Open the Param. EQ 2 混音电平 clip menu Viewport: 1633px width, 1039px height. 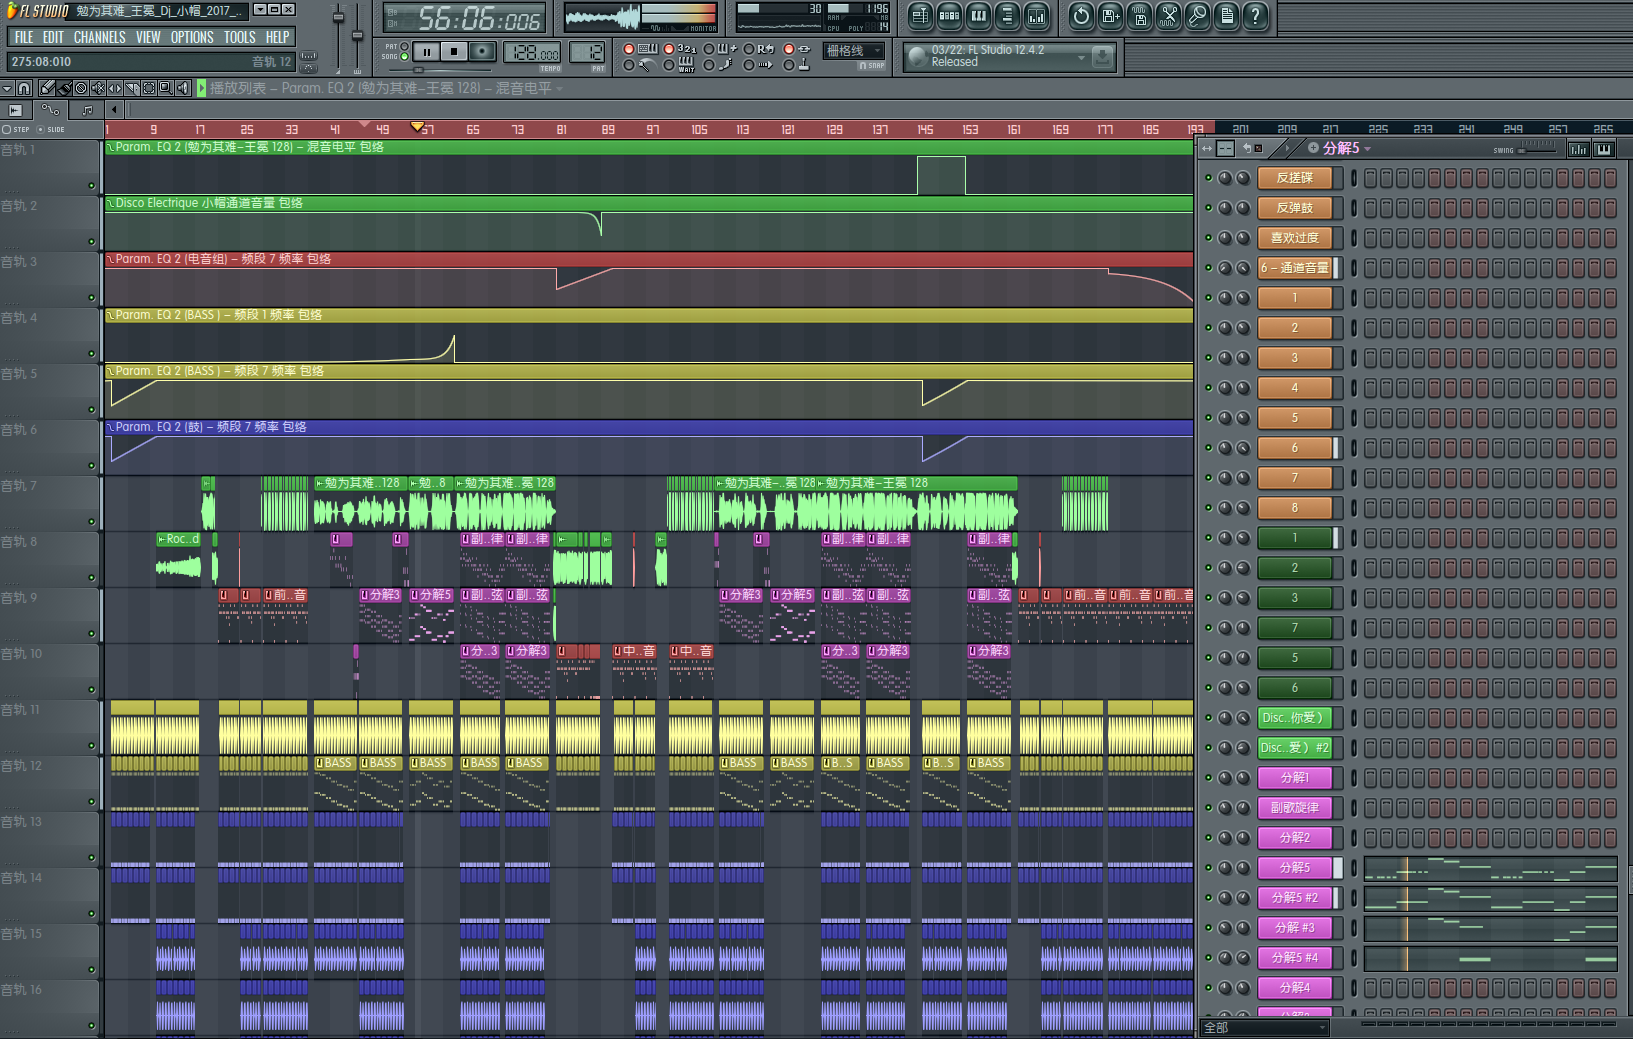pyautogui.click(x=110, y=147)
